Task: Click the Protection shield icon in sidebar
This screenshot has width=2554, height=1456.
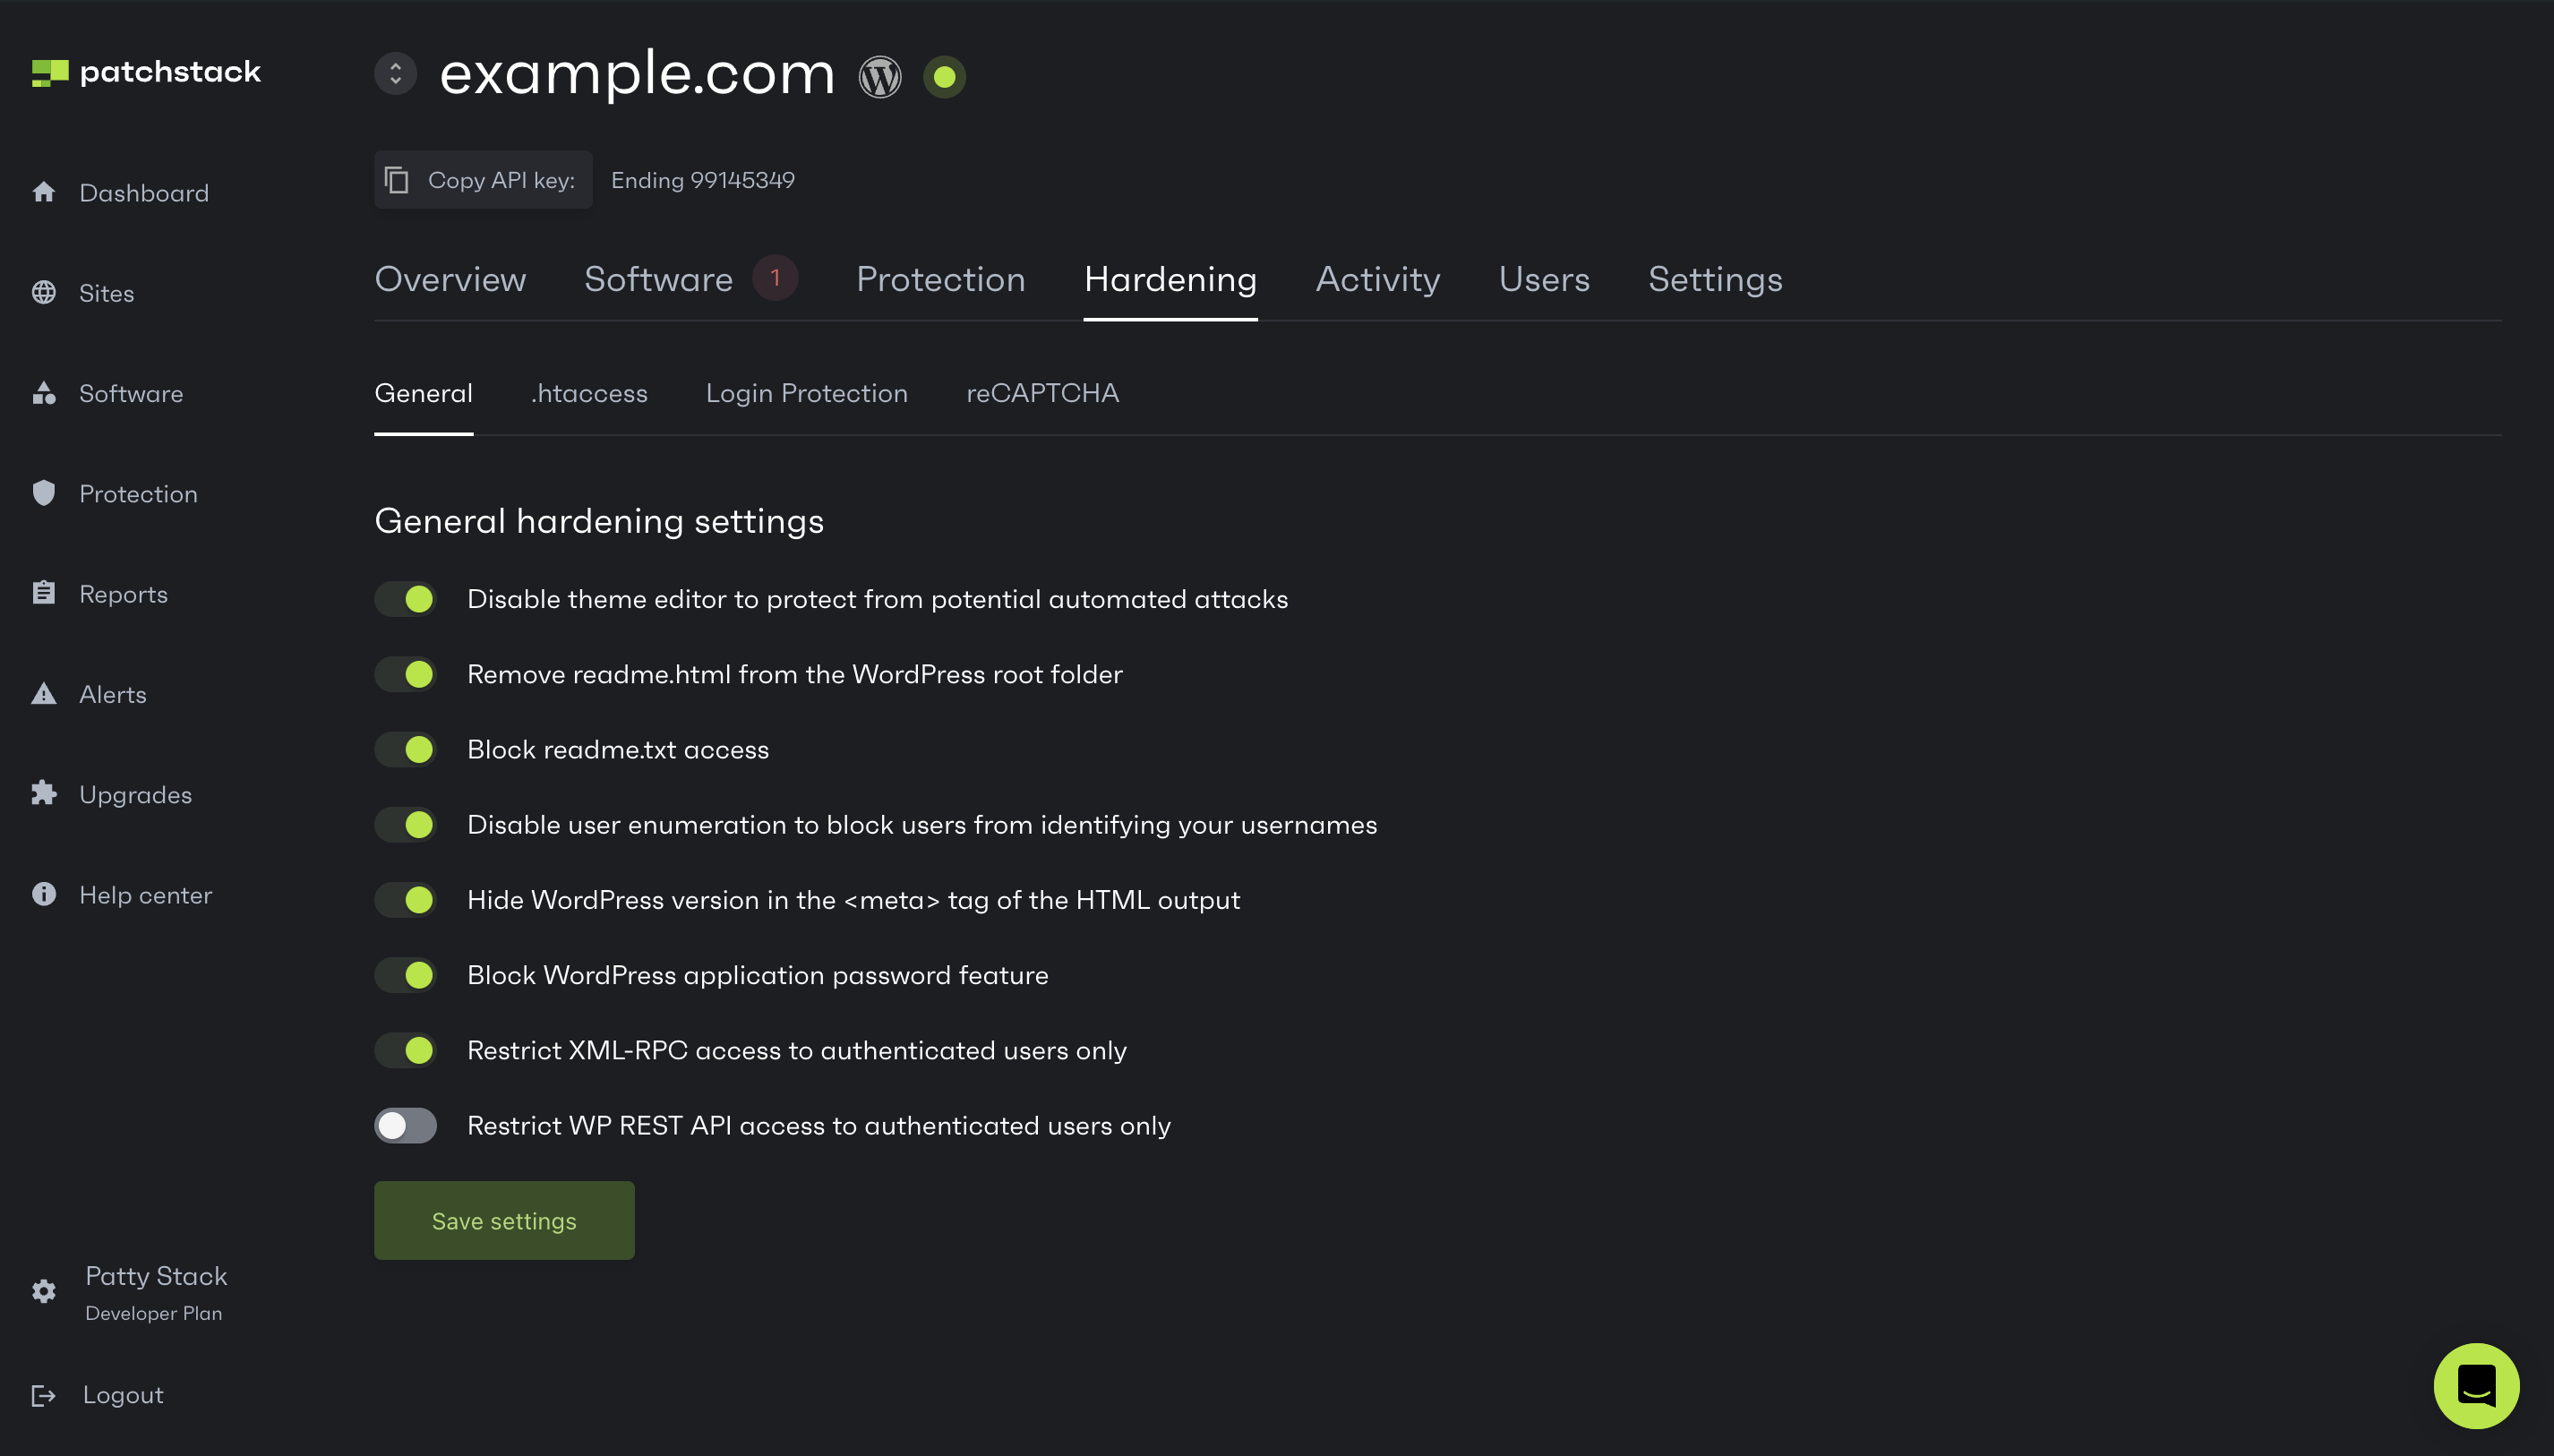Action: (x=43, y=493)
